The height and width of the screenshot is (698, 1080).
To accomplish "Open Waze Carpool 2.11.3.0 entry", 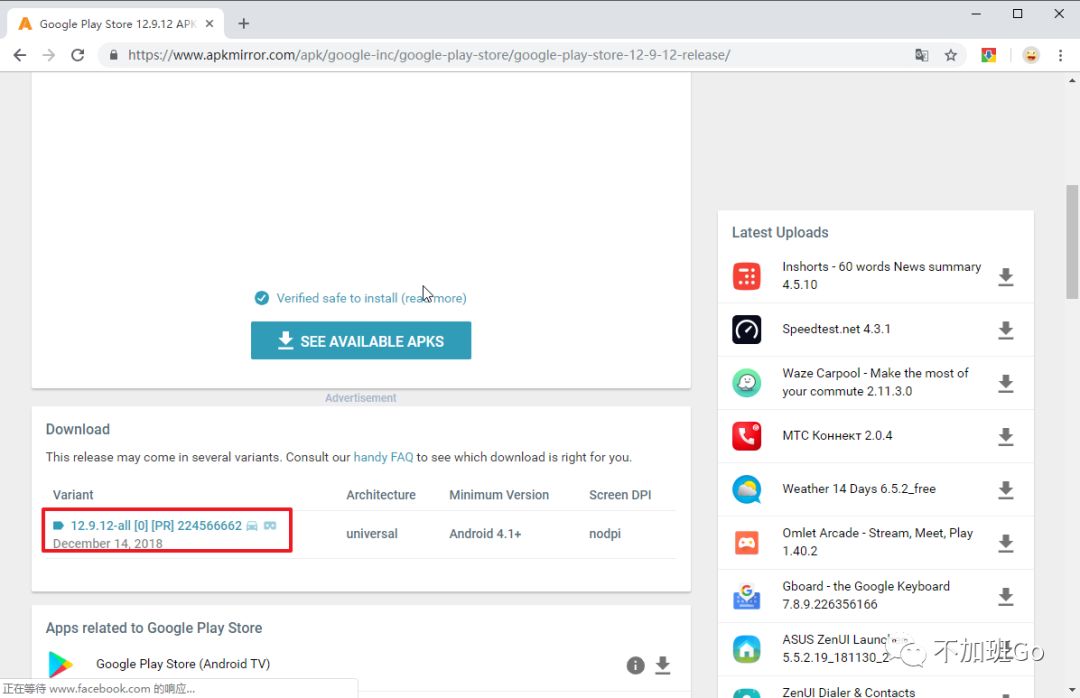I will click(875, 382).
